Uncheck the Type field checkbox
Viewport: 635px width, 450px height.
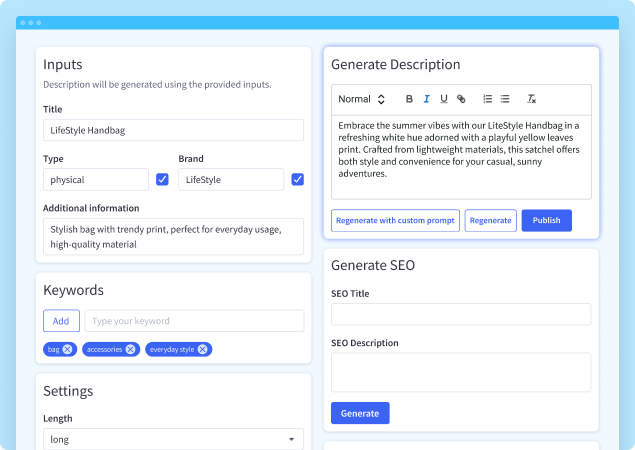163,180
